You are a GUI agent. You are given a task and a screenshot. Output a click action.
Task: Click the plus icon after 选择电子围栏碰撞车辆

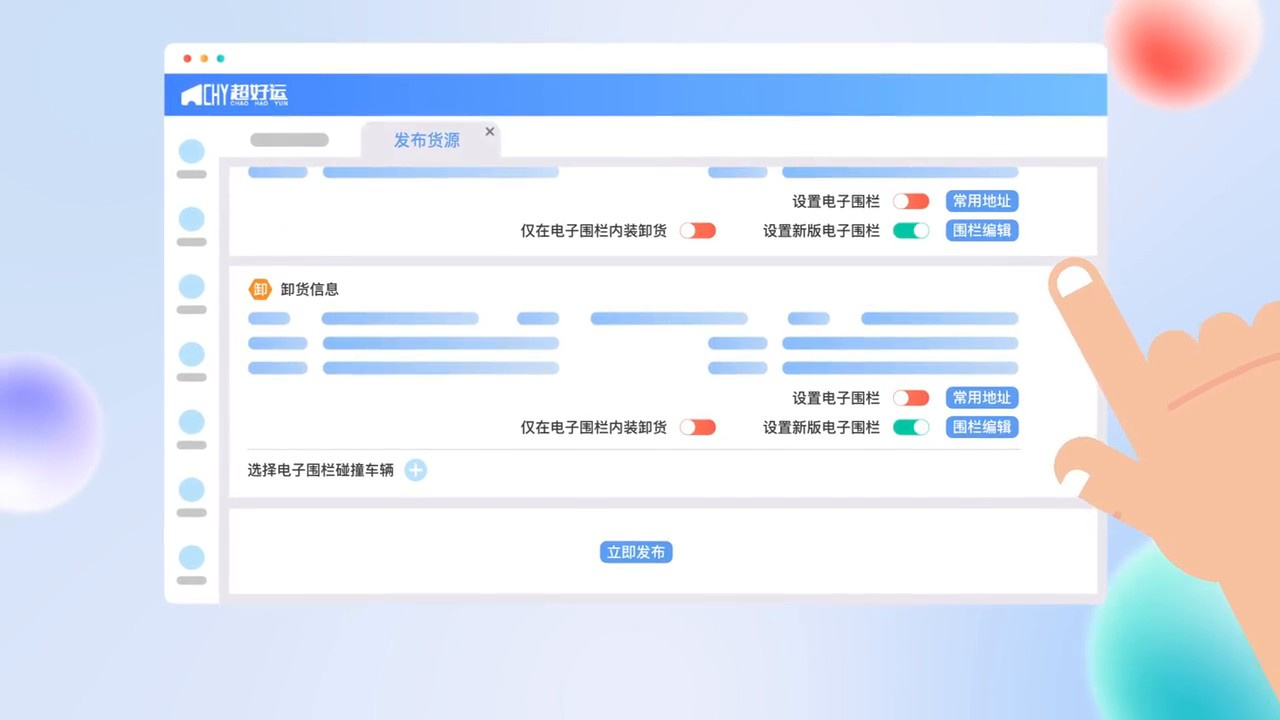click(x=415, y=470)
